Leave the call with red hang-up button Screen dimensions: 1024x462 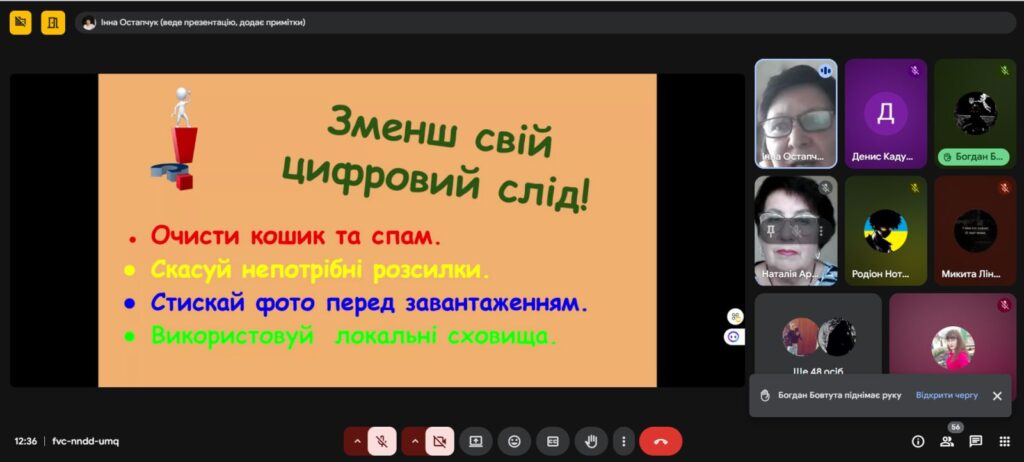click(x=660, y=441)
